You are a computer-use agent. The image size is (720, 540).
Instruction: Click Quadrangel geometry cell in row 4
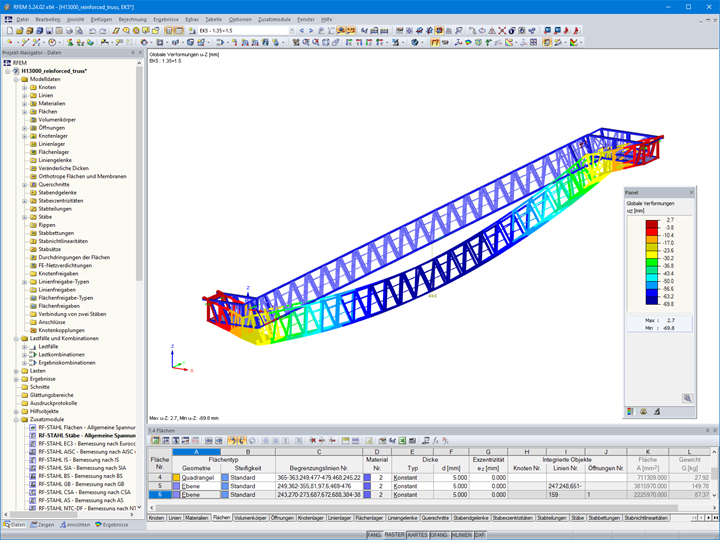click(198, 478)
